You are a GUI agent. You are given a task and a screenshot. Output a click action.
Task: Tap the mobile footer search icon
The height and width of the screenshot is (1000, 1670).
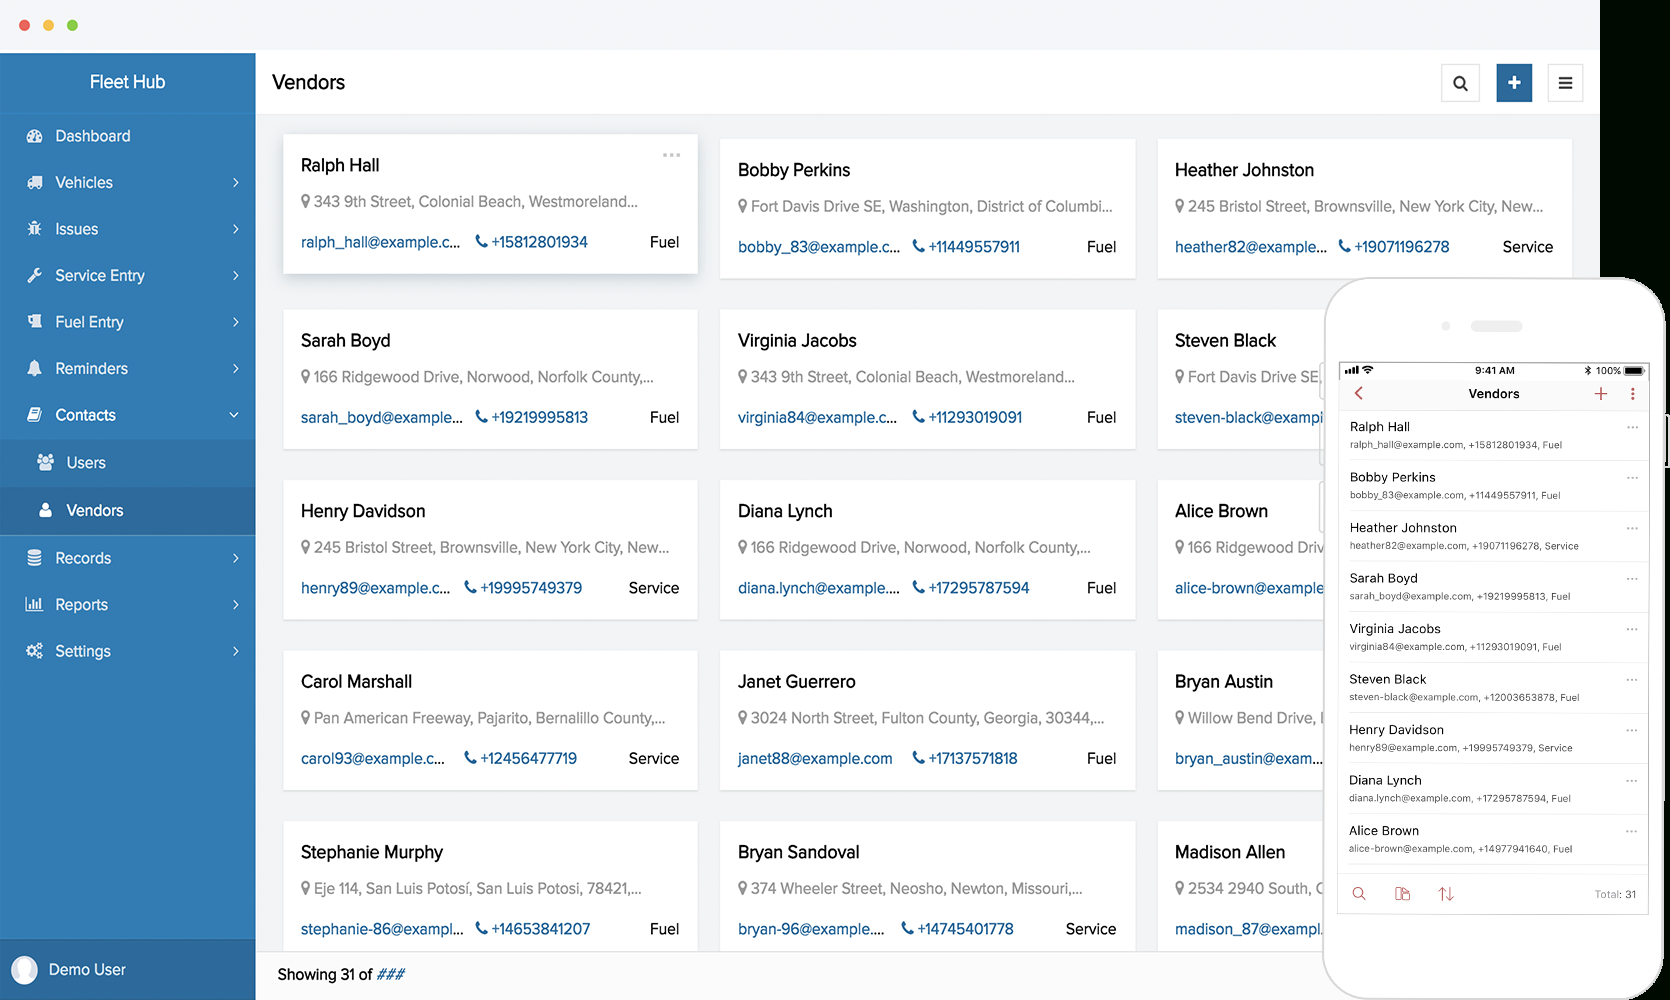pos(1359,894)
